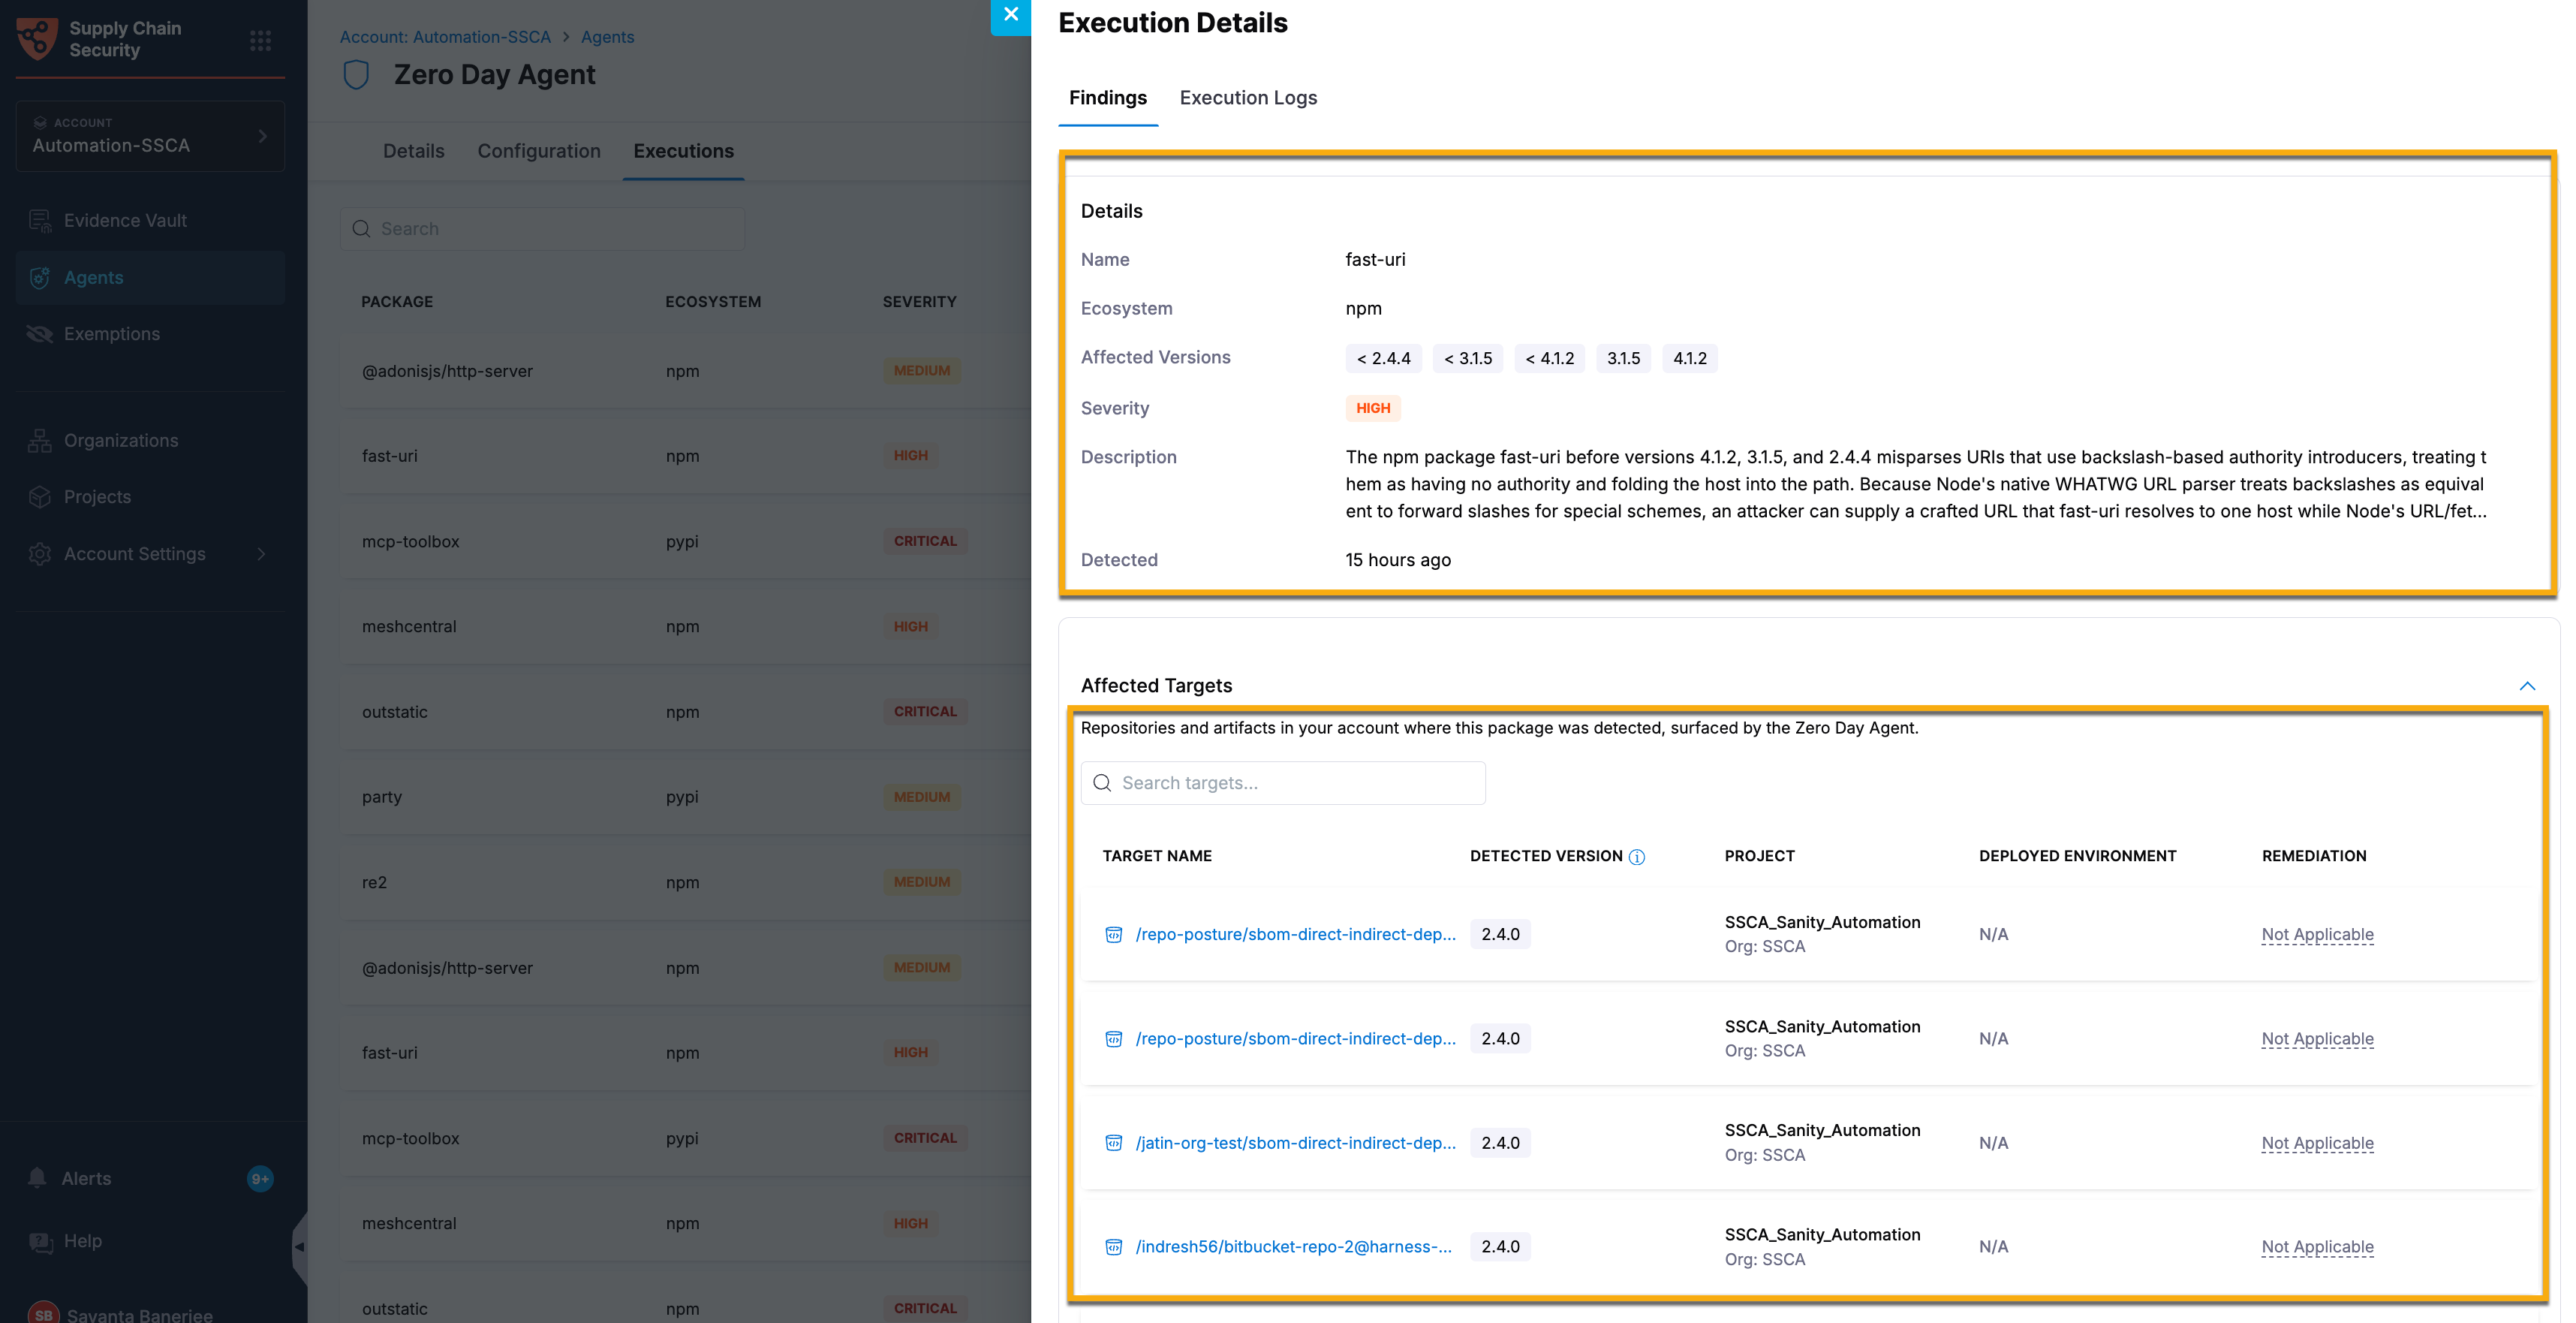The image size is (2576, 1323).
Task: Open the Supply Chain Security logo
Action: coord(37,39)
